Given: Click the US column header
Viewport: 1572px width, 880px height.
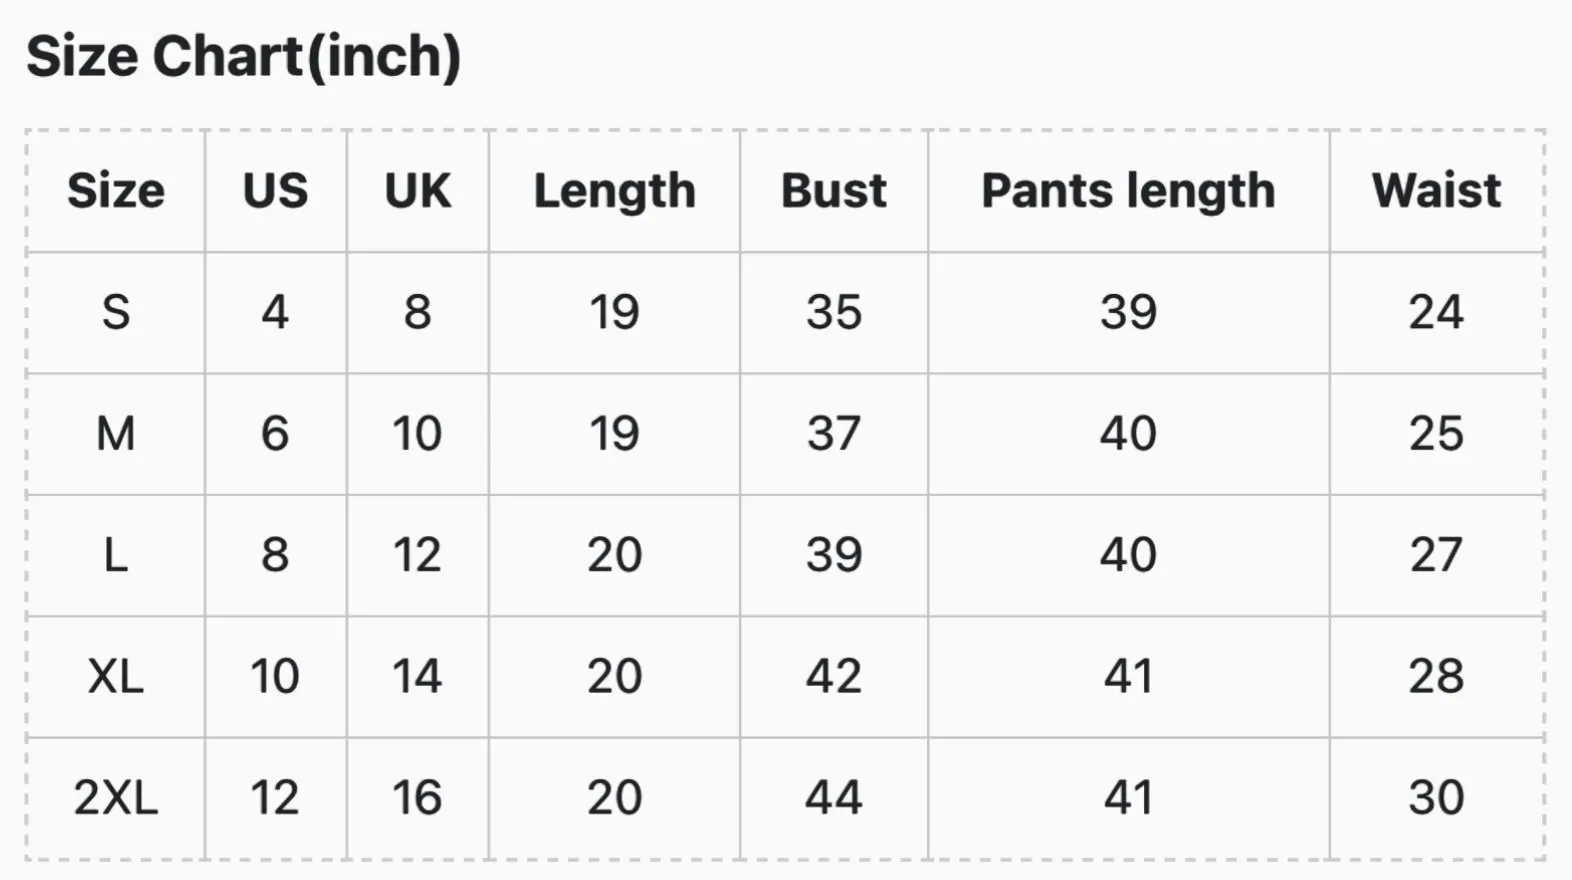Looking at the screenshot, I should pos(275,190).
